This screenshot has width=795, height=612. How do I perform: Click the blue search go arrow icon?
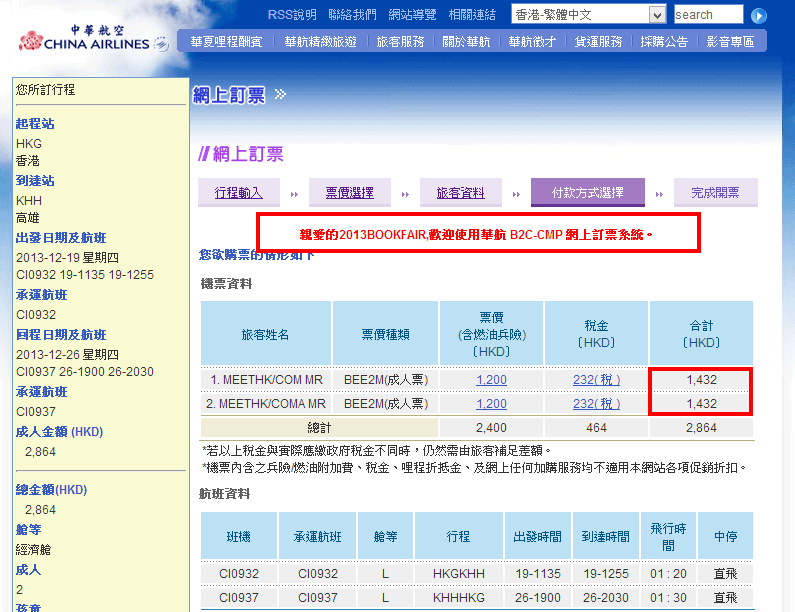[758, 15]
